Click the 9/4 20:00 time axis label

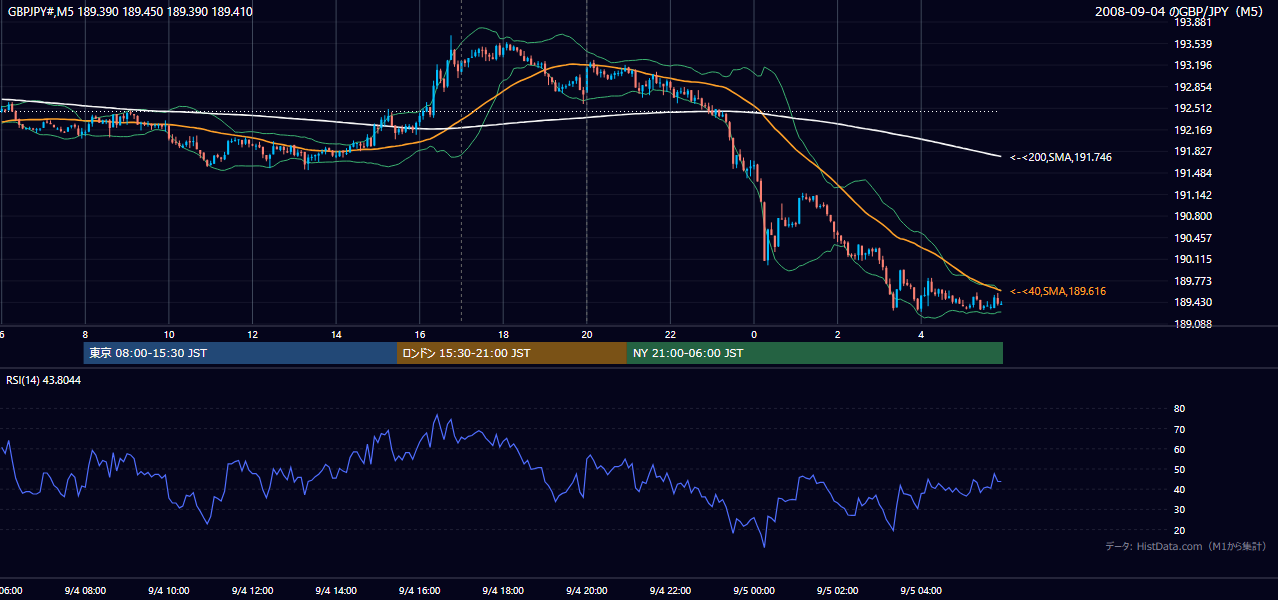[x=586, y=591]
